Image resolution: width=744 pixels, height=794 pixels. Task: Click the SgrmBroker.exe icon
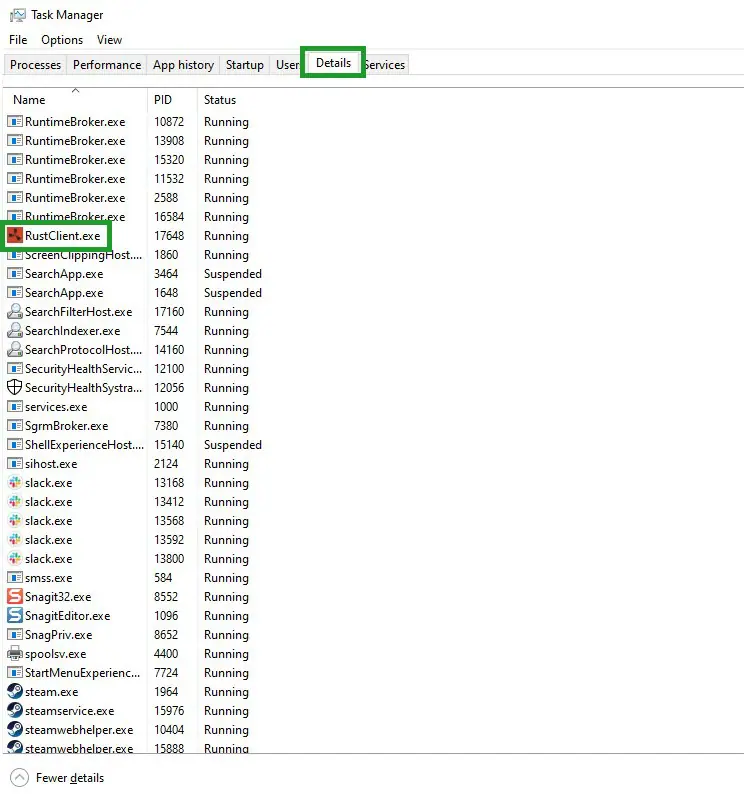pyautogui.click(x=15, y=425)
